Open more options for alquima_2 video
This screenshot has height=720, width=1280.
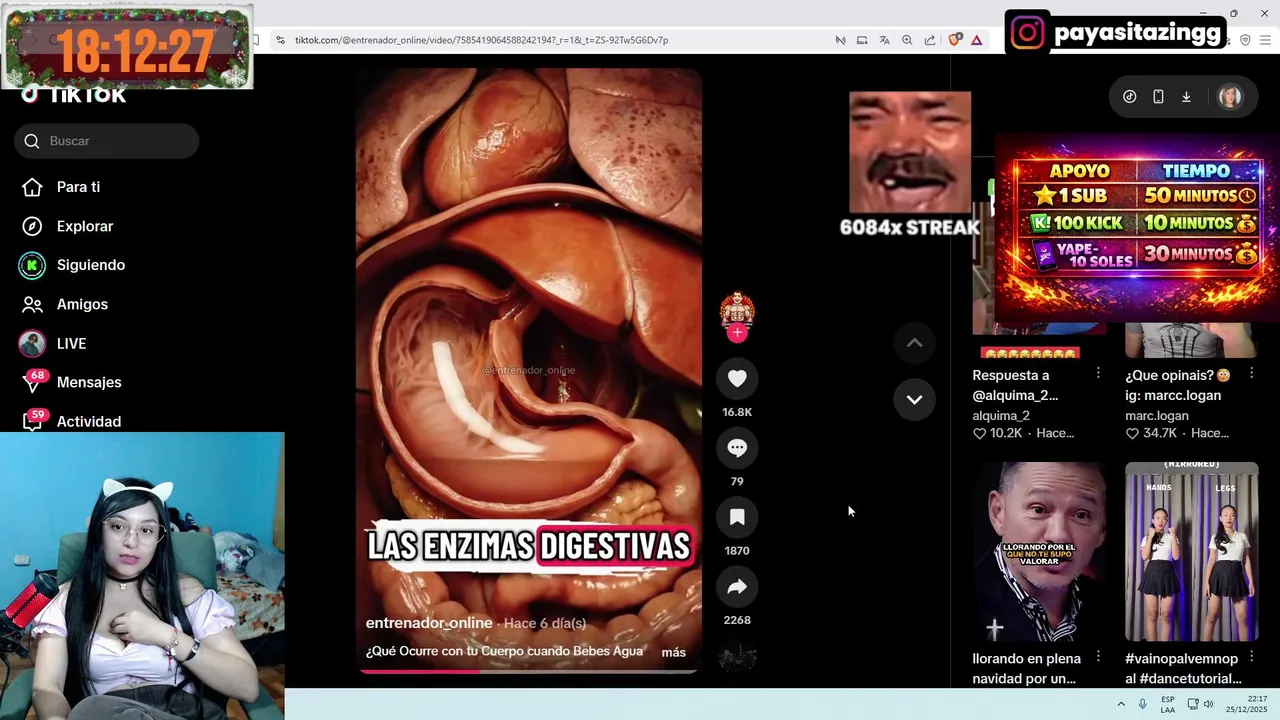click(x=1098, y=373)
